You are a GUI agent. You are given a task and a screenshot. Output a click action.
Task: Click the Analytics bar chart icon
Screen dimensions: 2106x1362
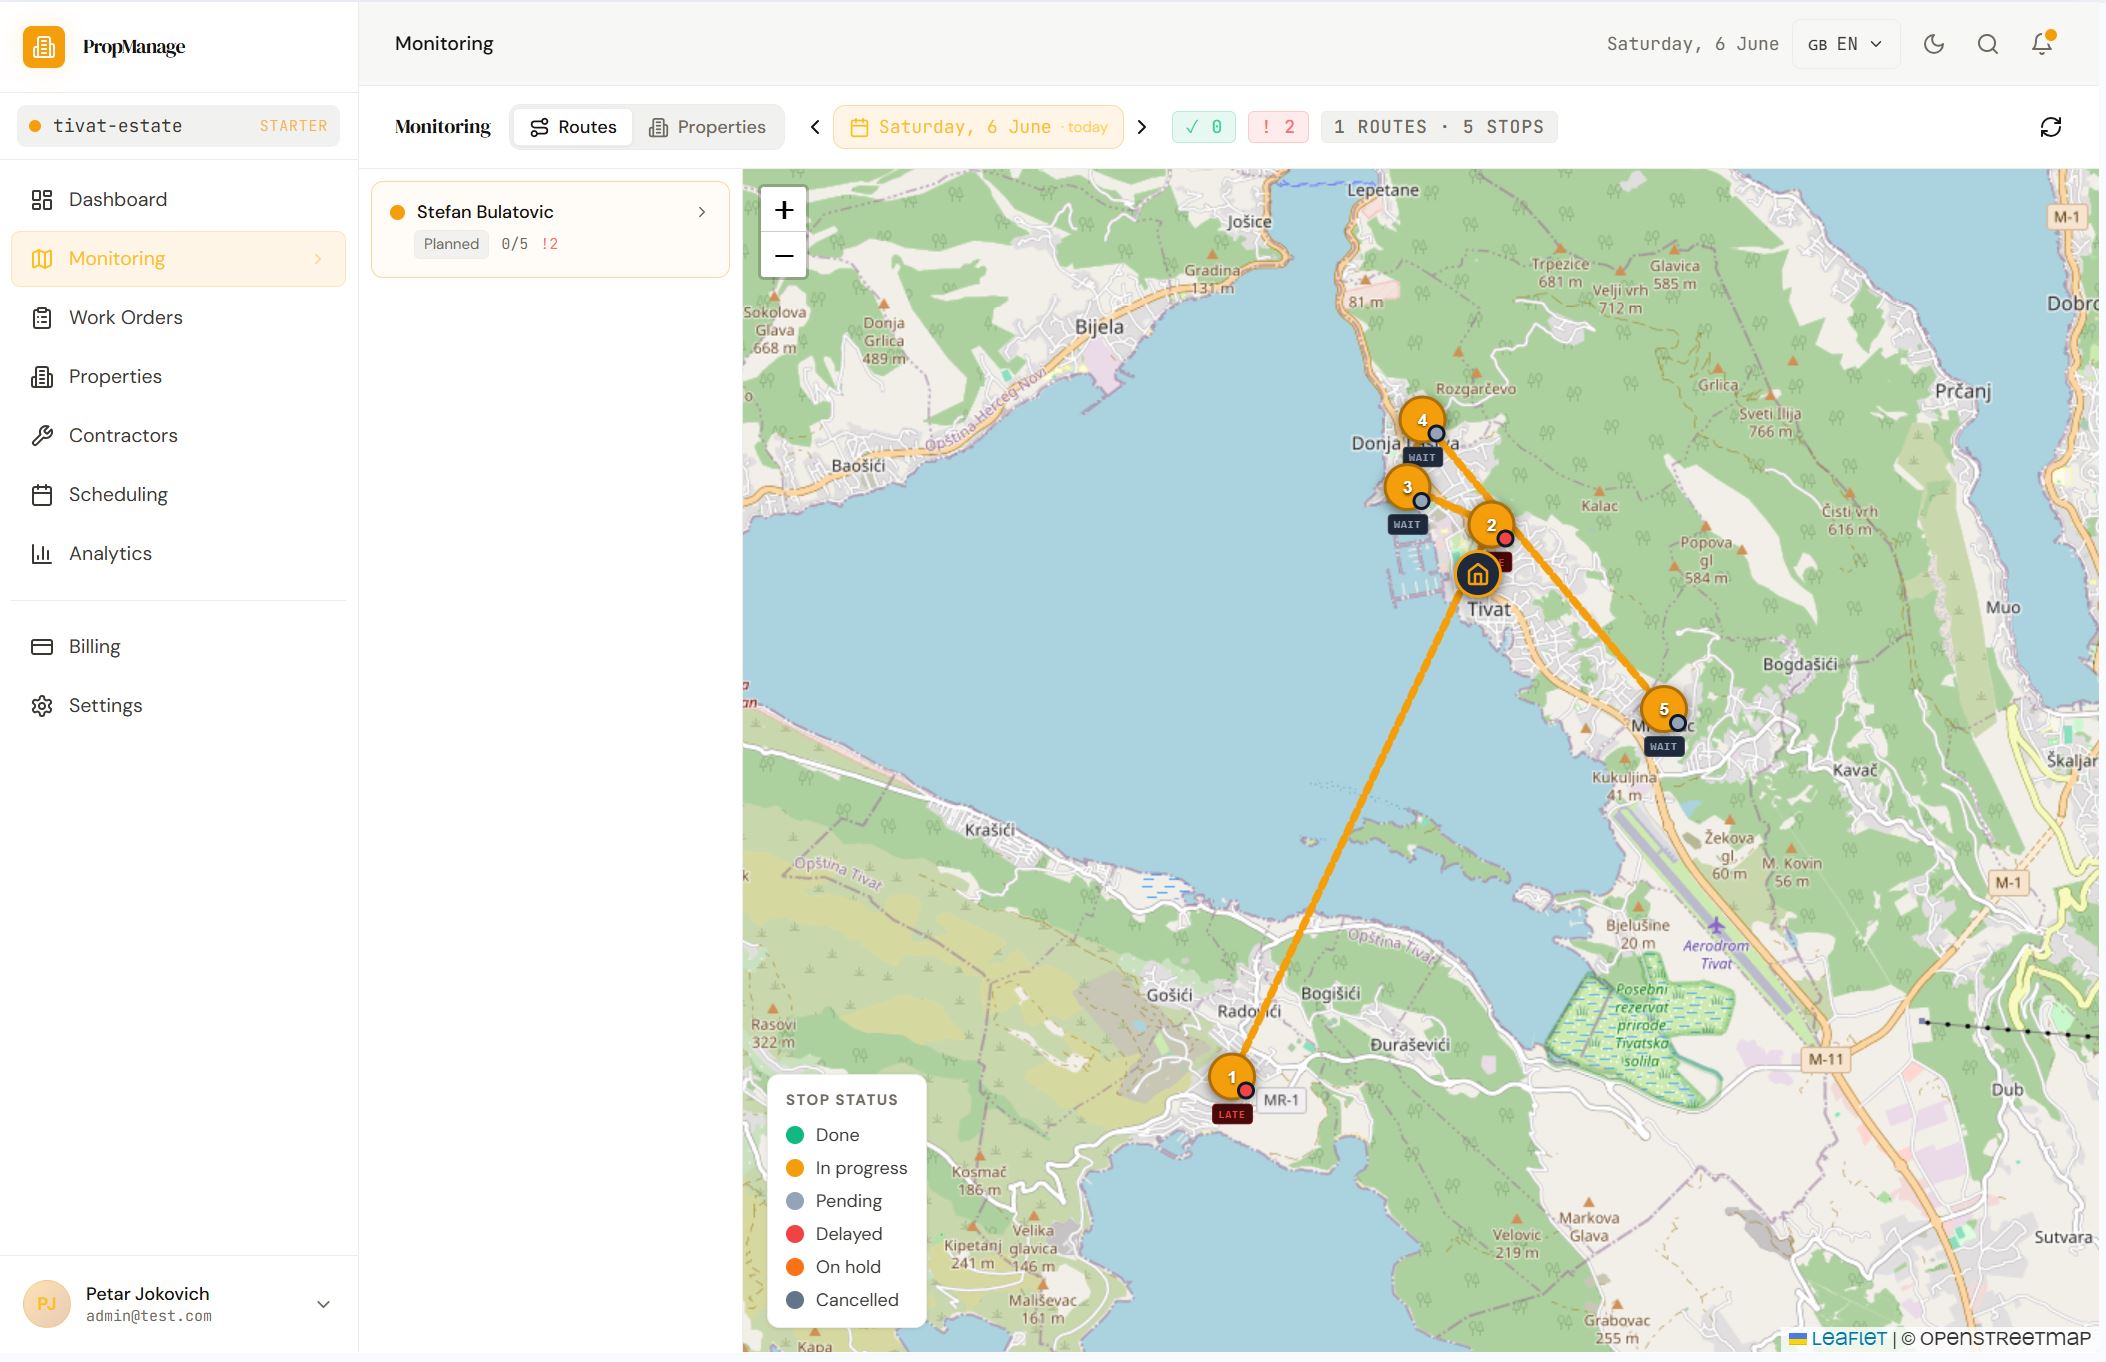42,554
